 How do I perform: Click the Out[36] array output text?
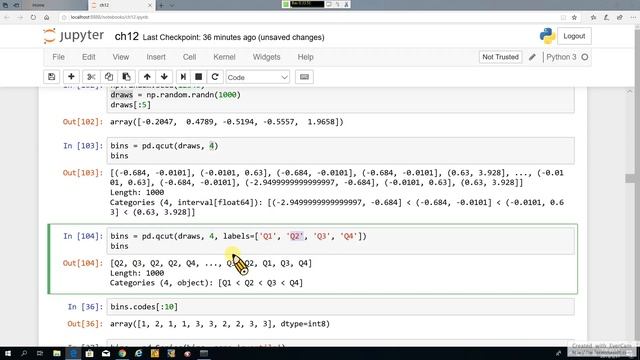tap(220, 324)
